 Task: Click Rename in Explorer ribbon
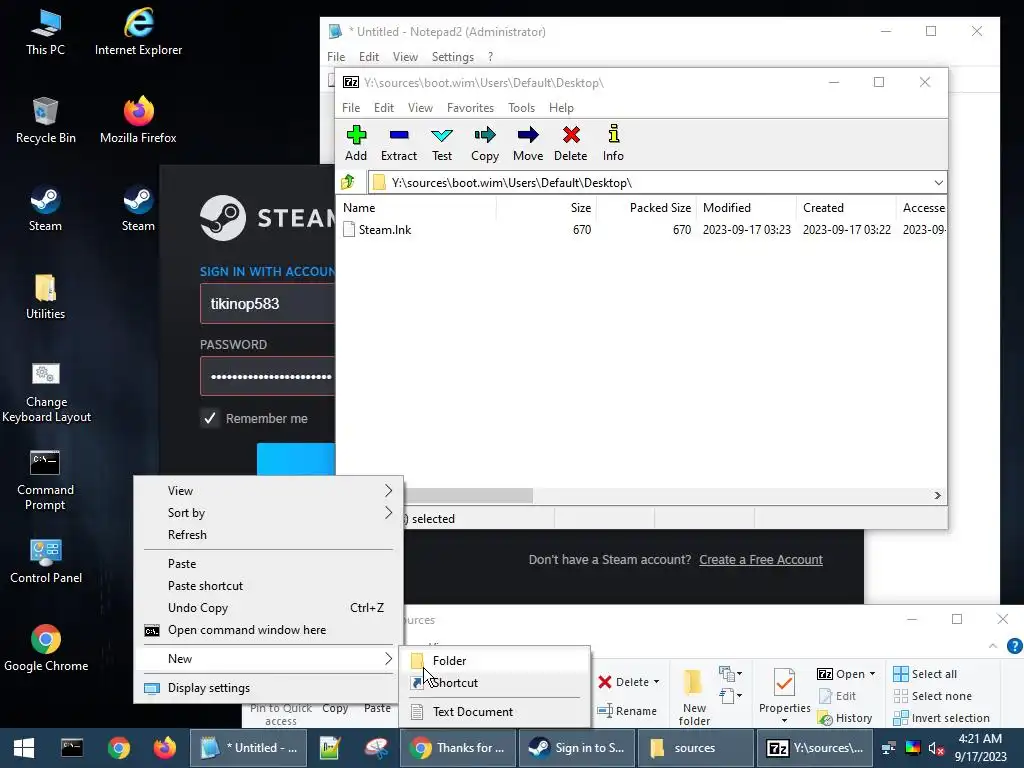click(627, 711)
